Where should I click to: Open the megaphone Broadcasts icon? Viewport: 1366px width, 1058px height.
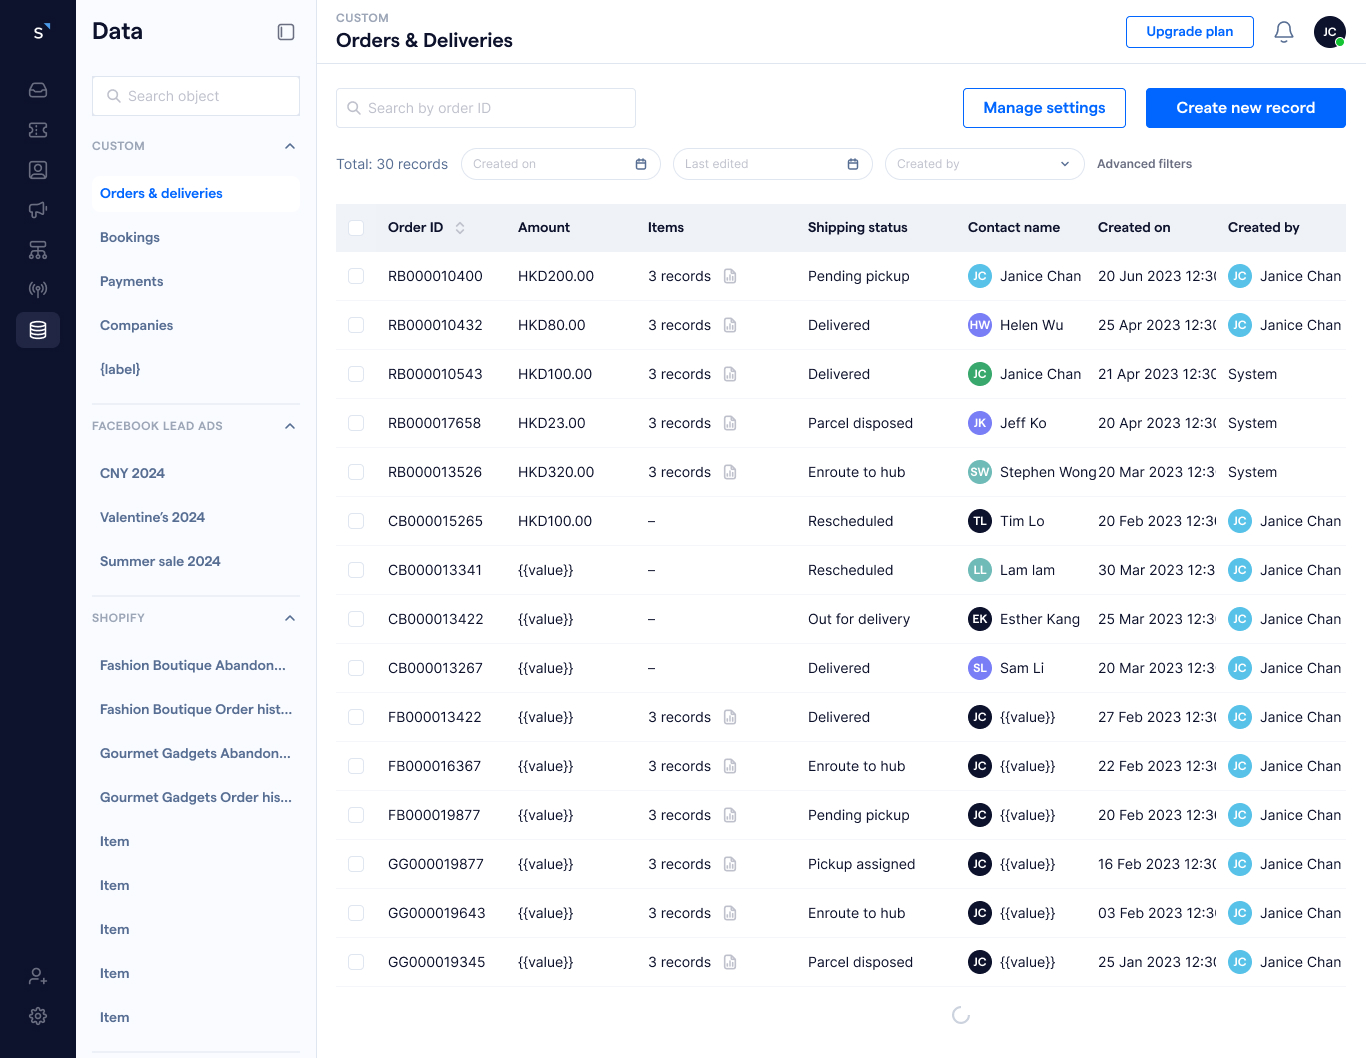pos(38,210)
